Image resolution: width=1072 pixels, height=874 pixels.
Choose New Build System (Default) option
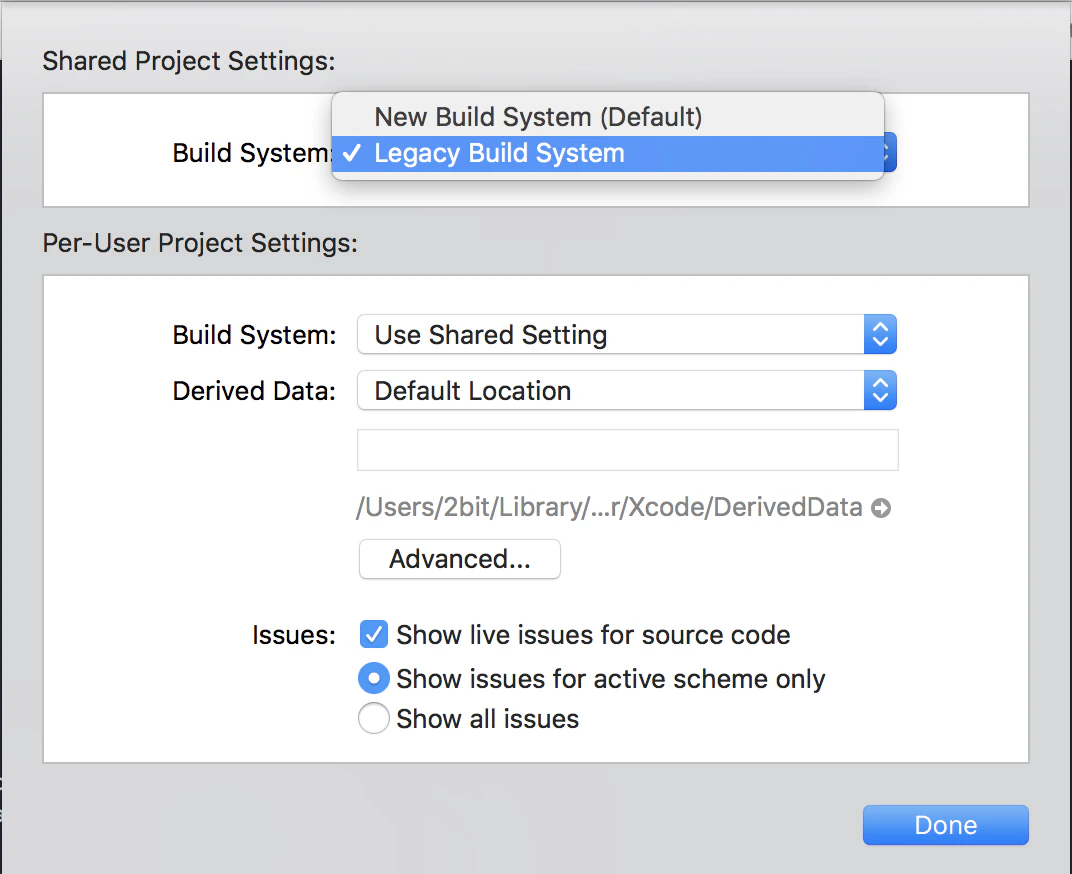607,117
